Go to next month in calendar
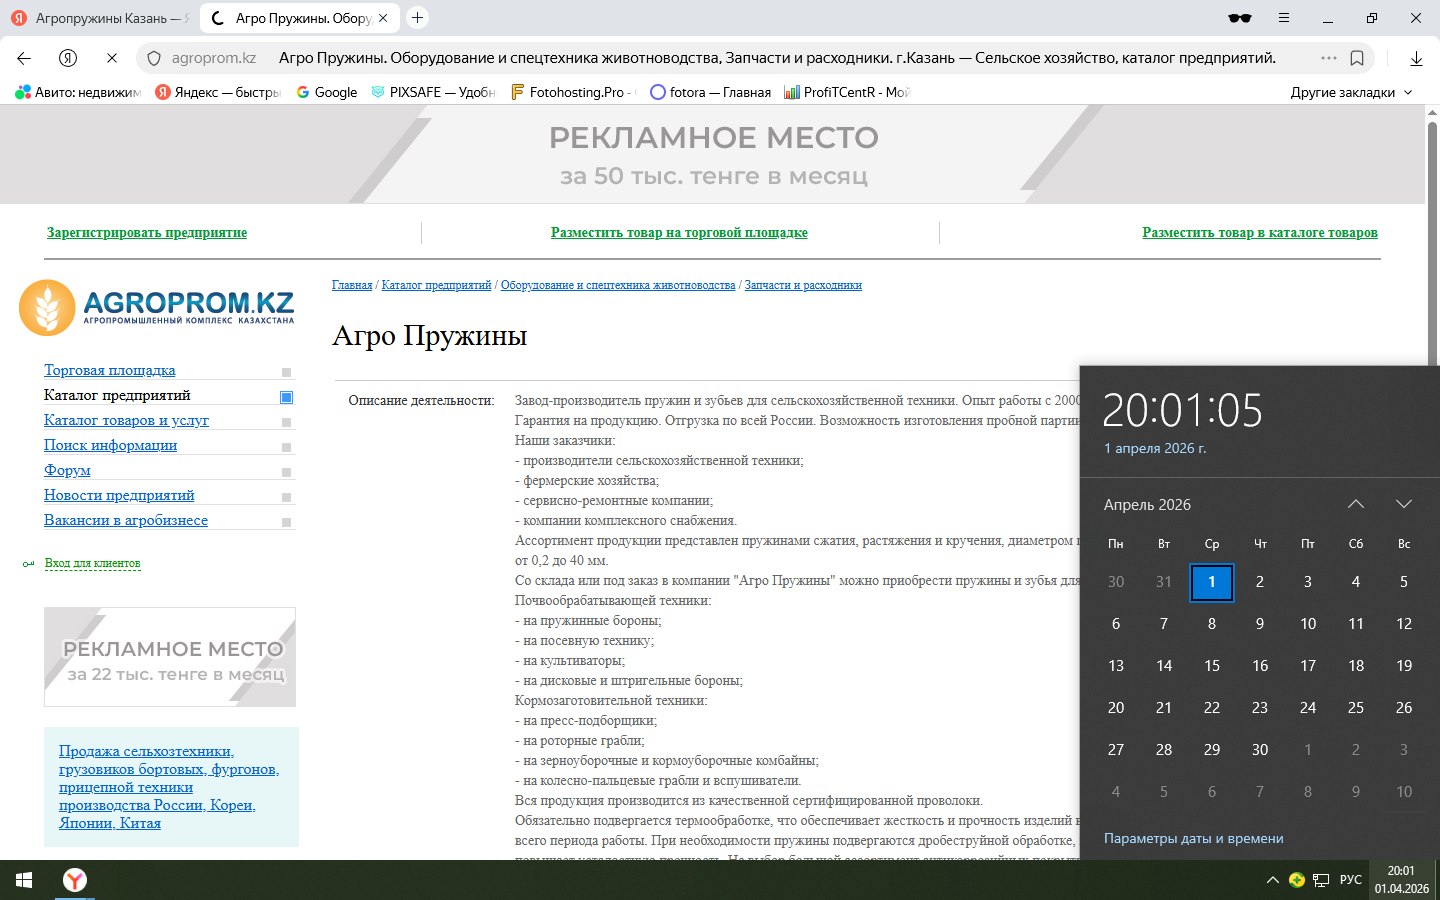Image resolution: width=1440 pixels, height=900 pixels. (x=1404, y=504)
